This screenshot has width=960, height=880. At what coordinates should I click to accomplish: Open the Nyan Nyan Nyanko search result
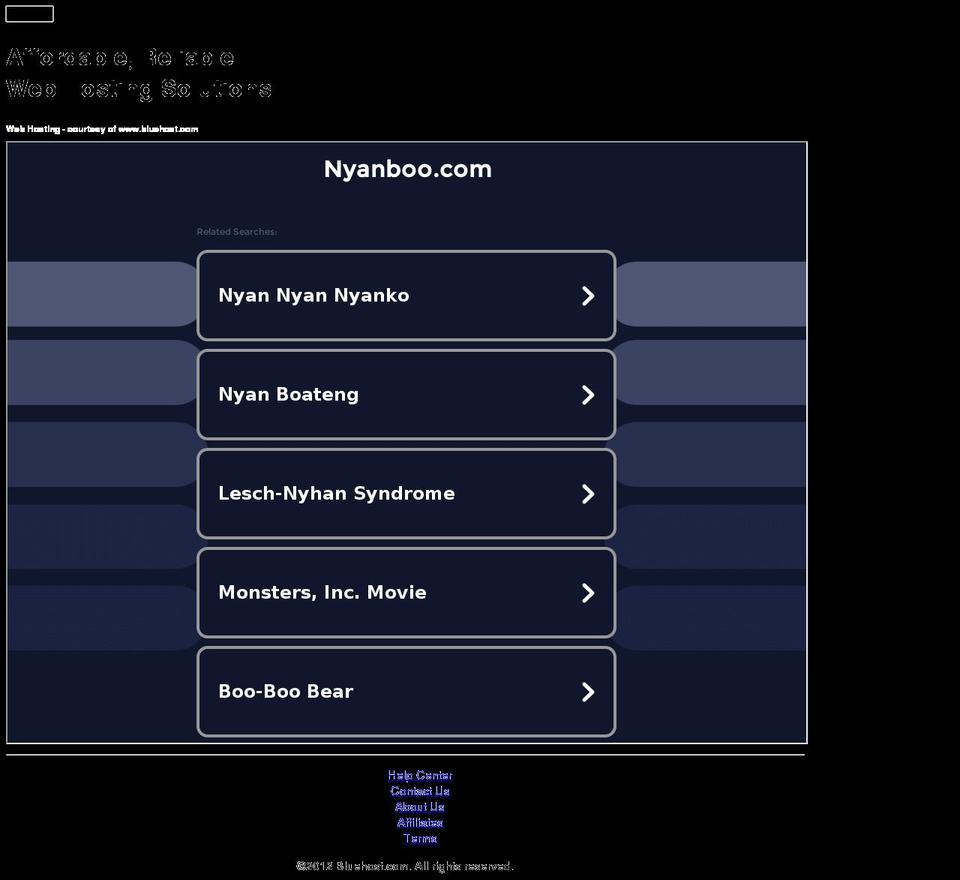[406, 295]
